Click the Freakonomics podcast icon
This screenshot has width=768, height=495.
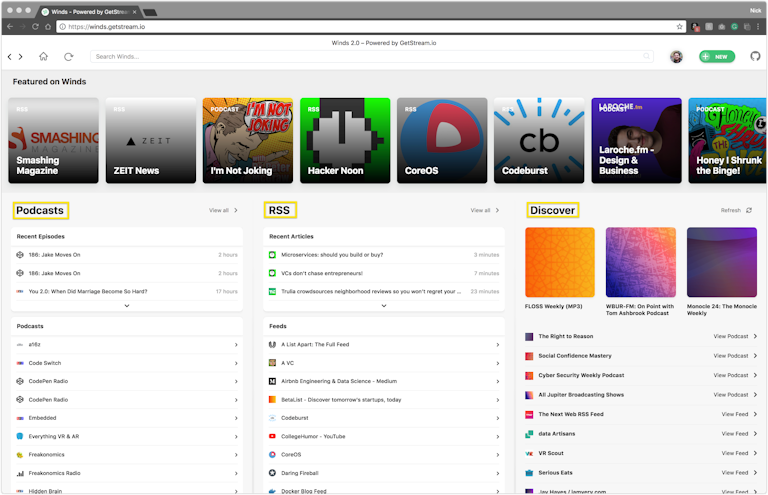click(x=20, y=455)
